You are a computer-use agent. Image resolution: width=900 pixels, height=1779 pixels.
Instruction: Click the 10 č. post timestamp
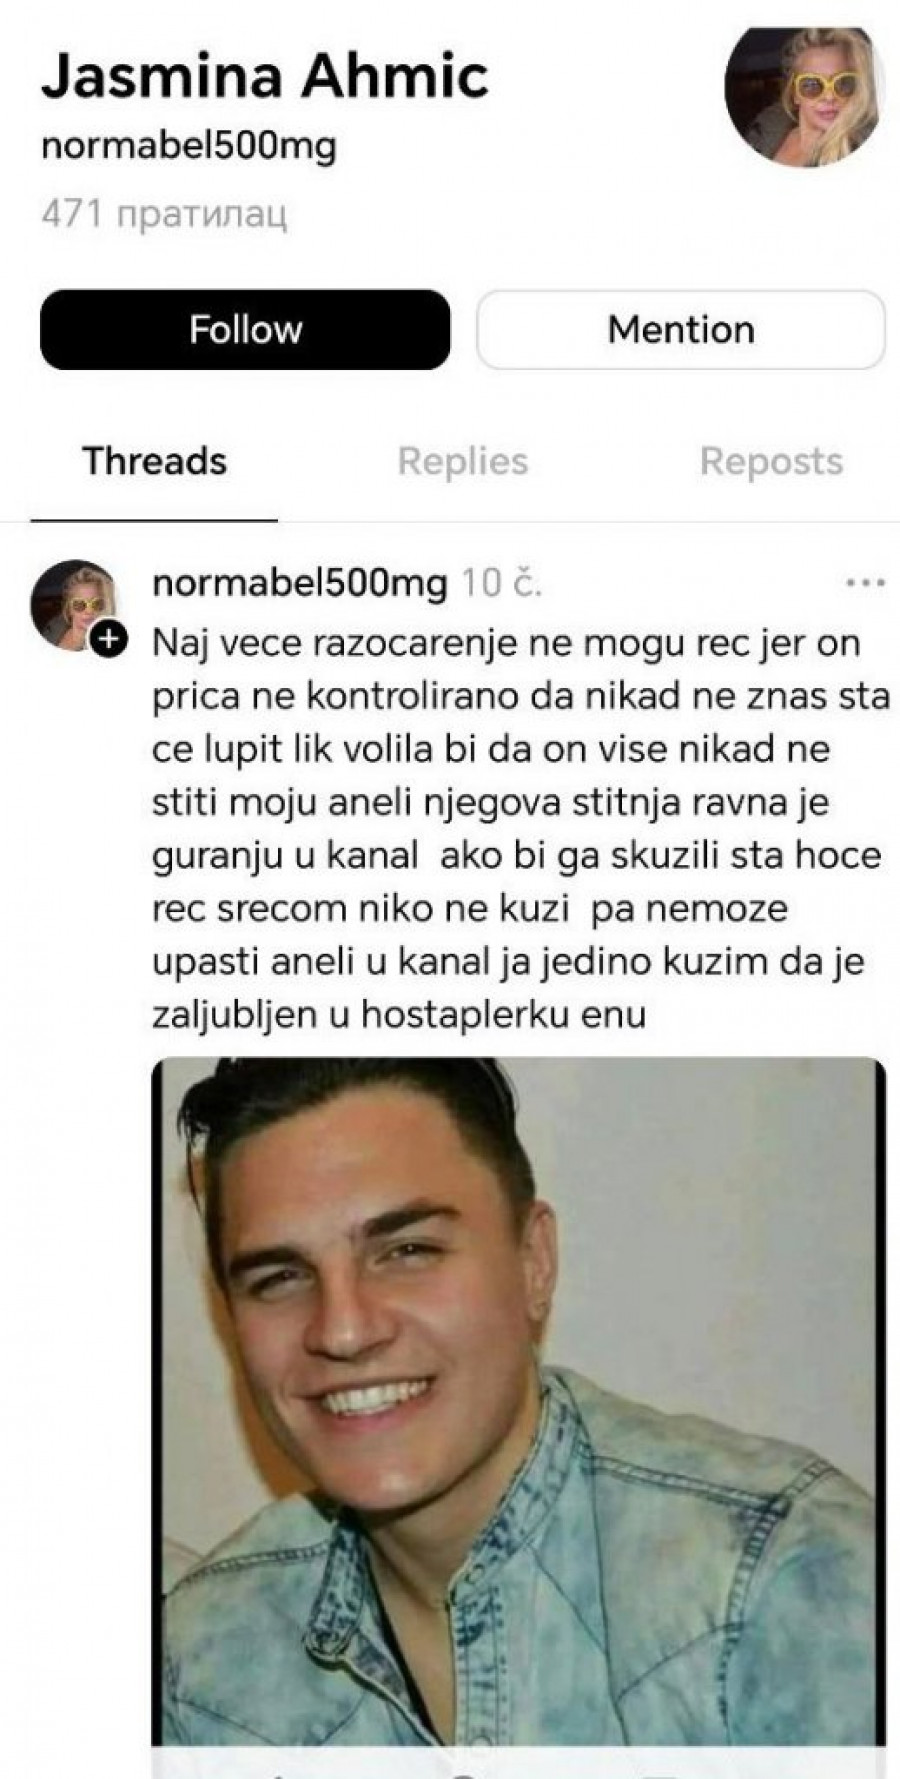[x=502, y=584]
